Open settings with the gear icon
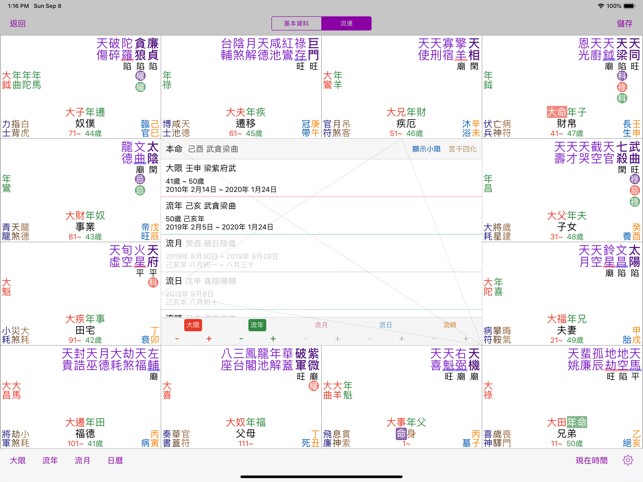643x482 pixels. (627, 460)
